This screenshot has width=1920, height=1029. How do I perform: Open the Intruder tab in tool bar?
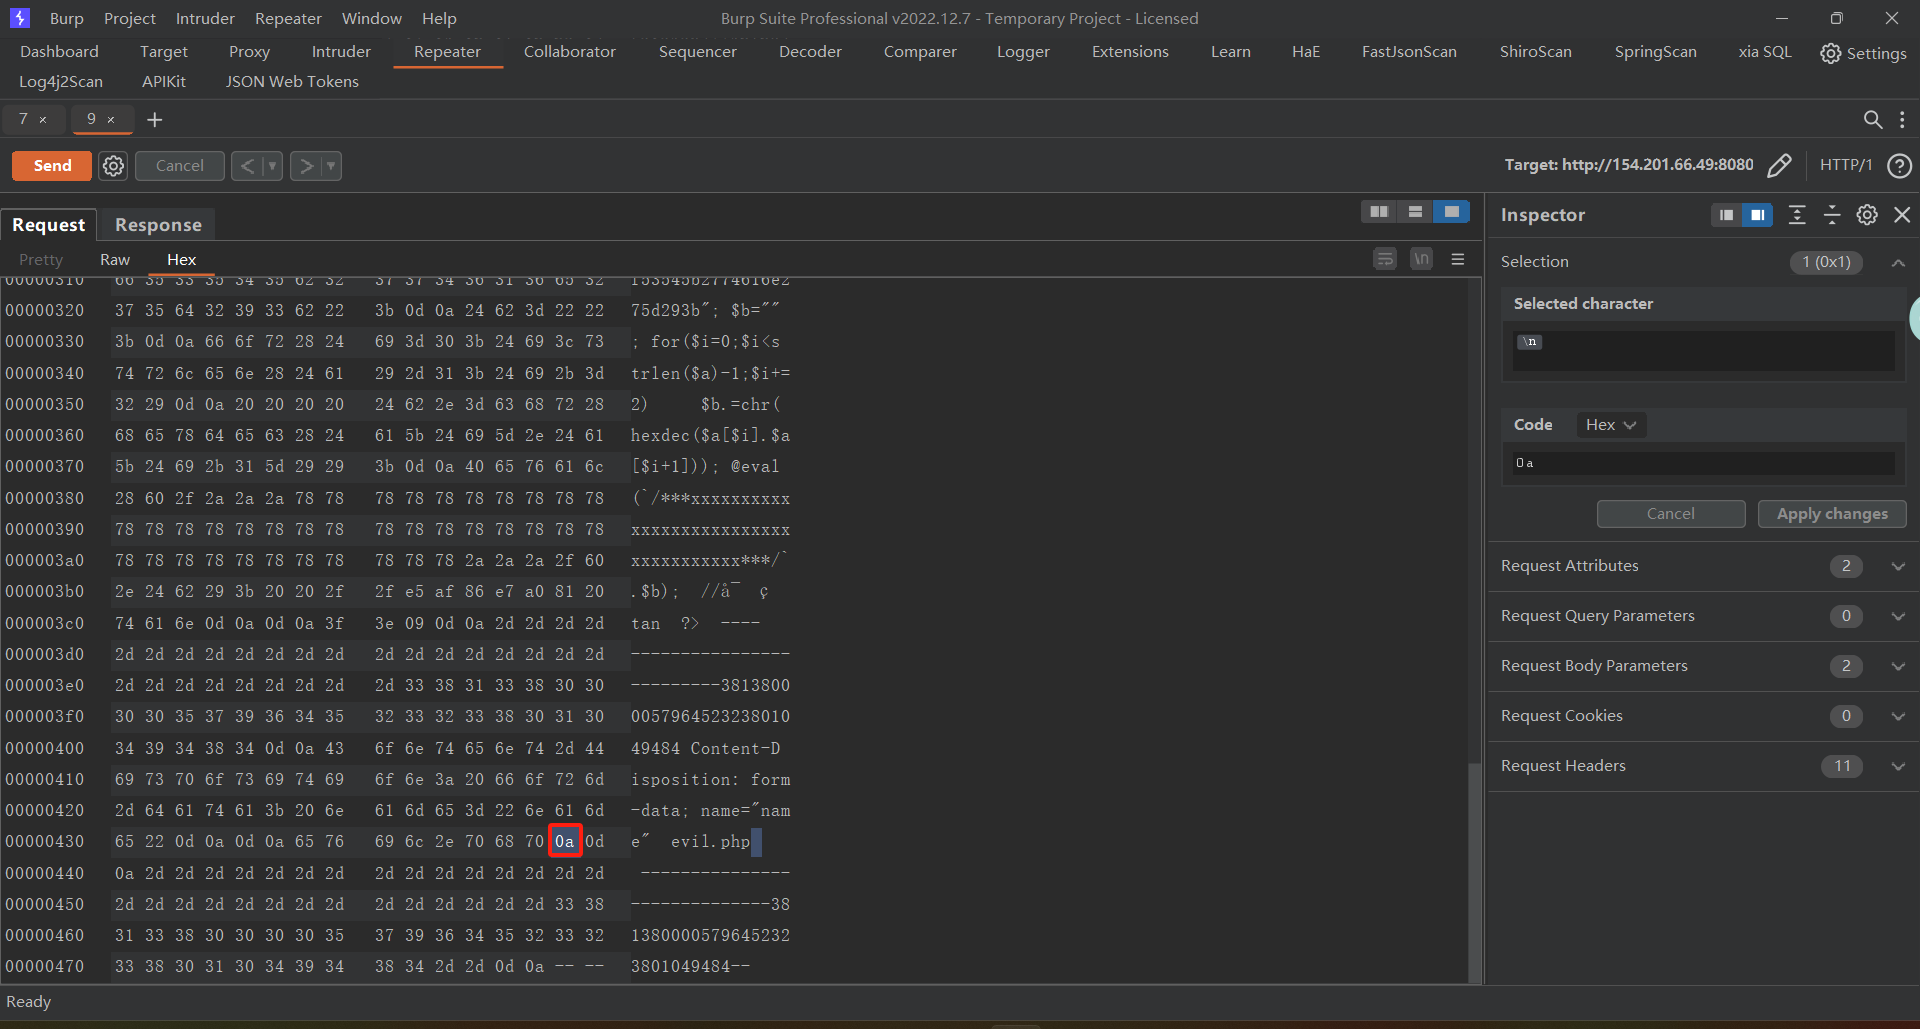(x=341, y=52)
